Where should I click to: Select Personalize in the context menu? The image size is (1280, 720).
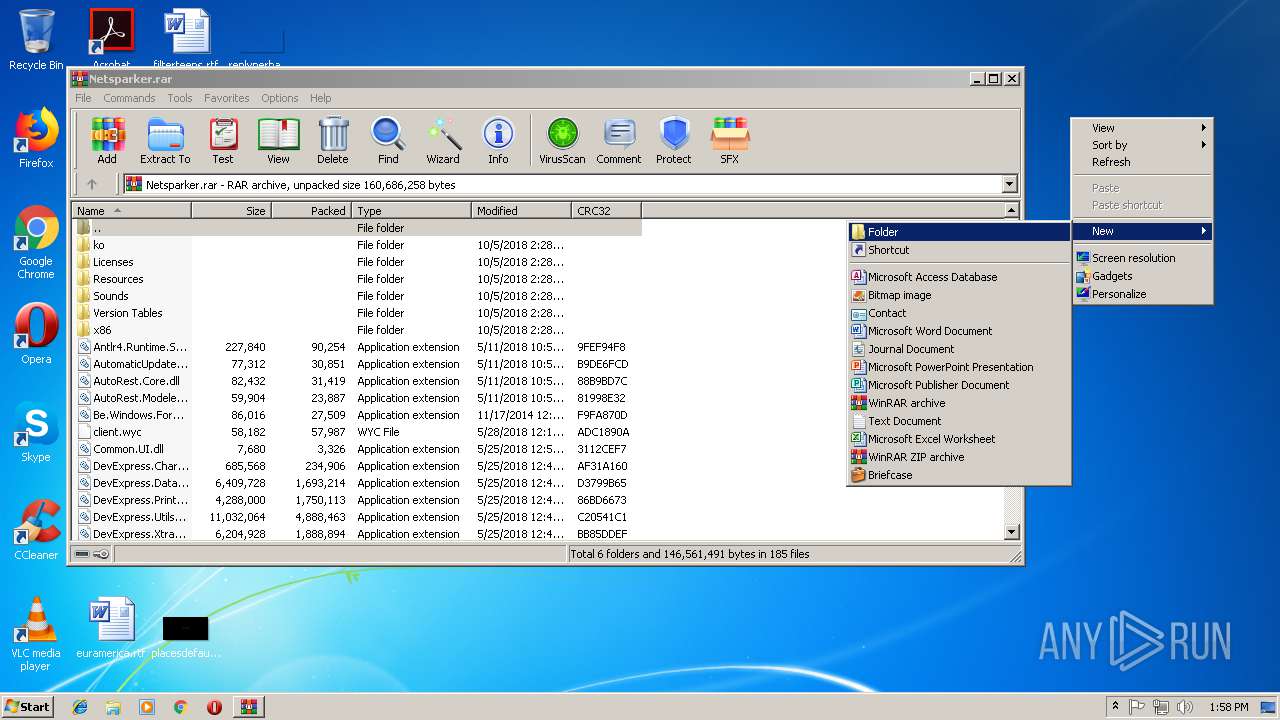click(x=1142, y=294)
